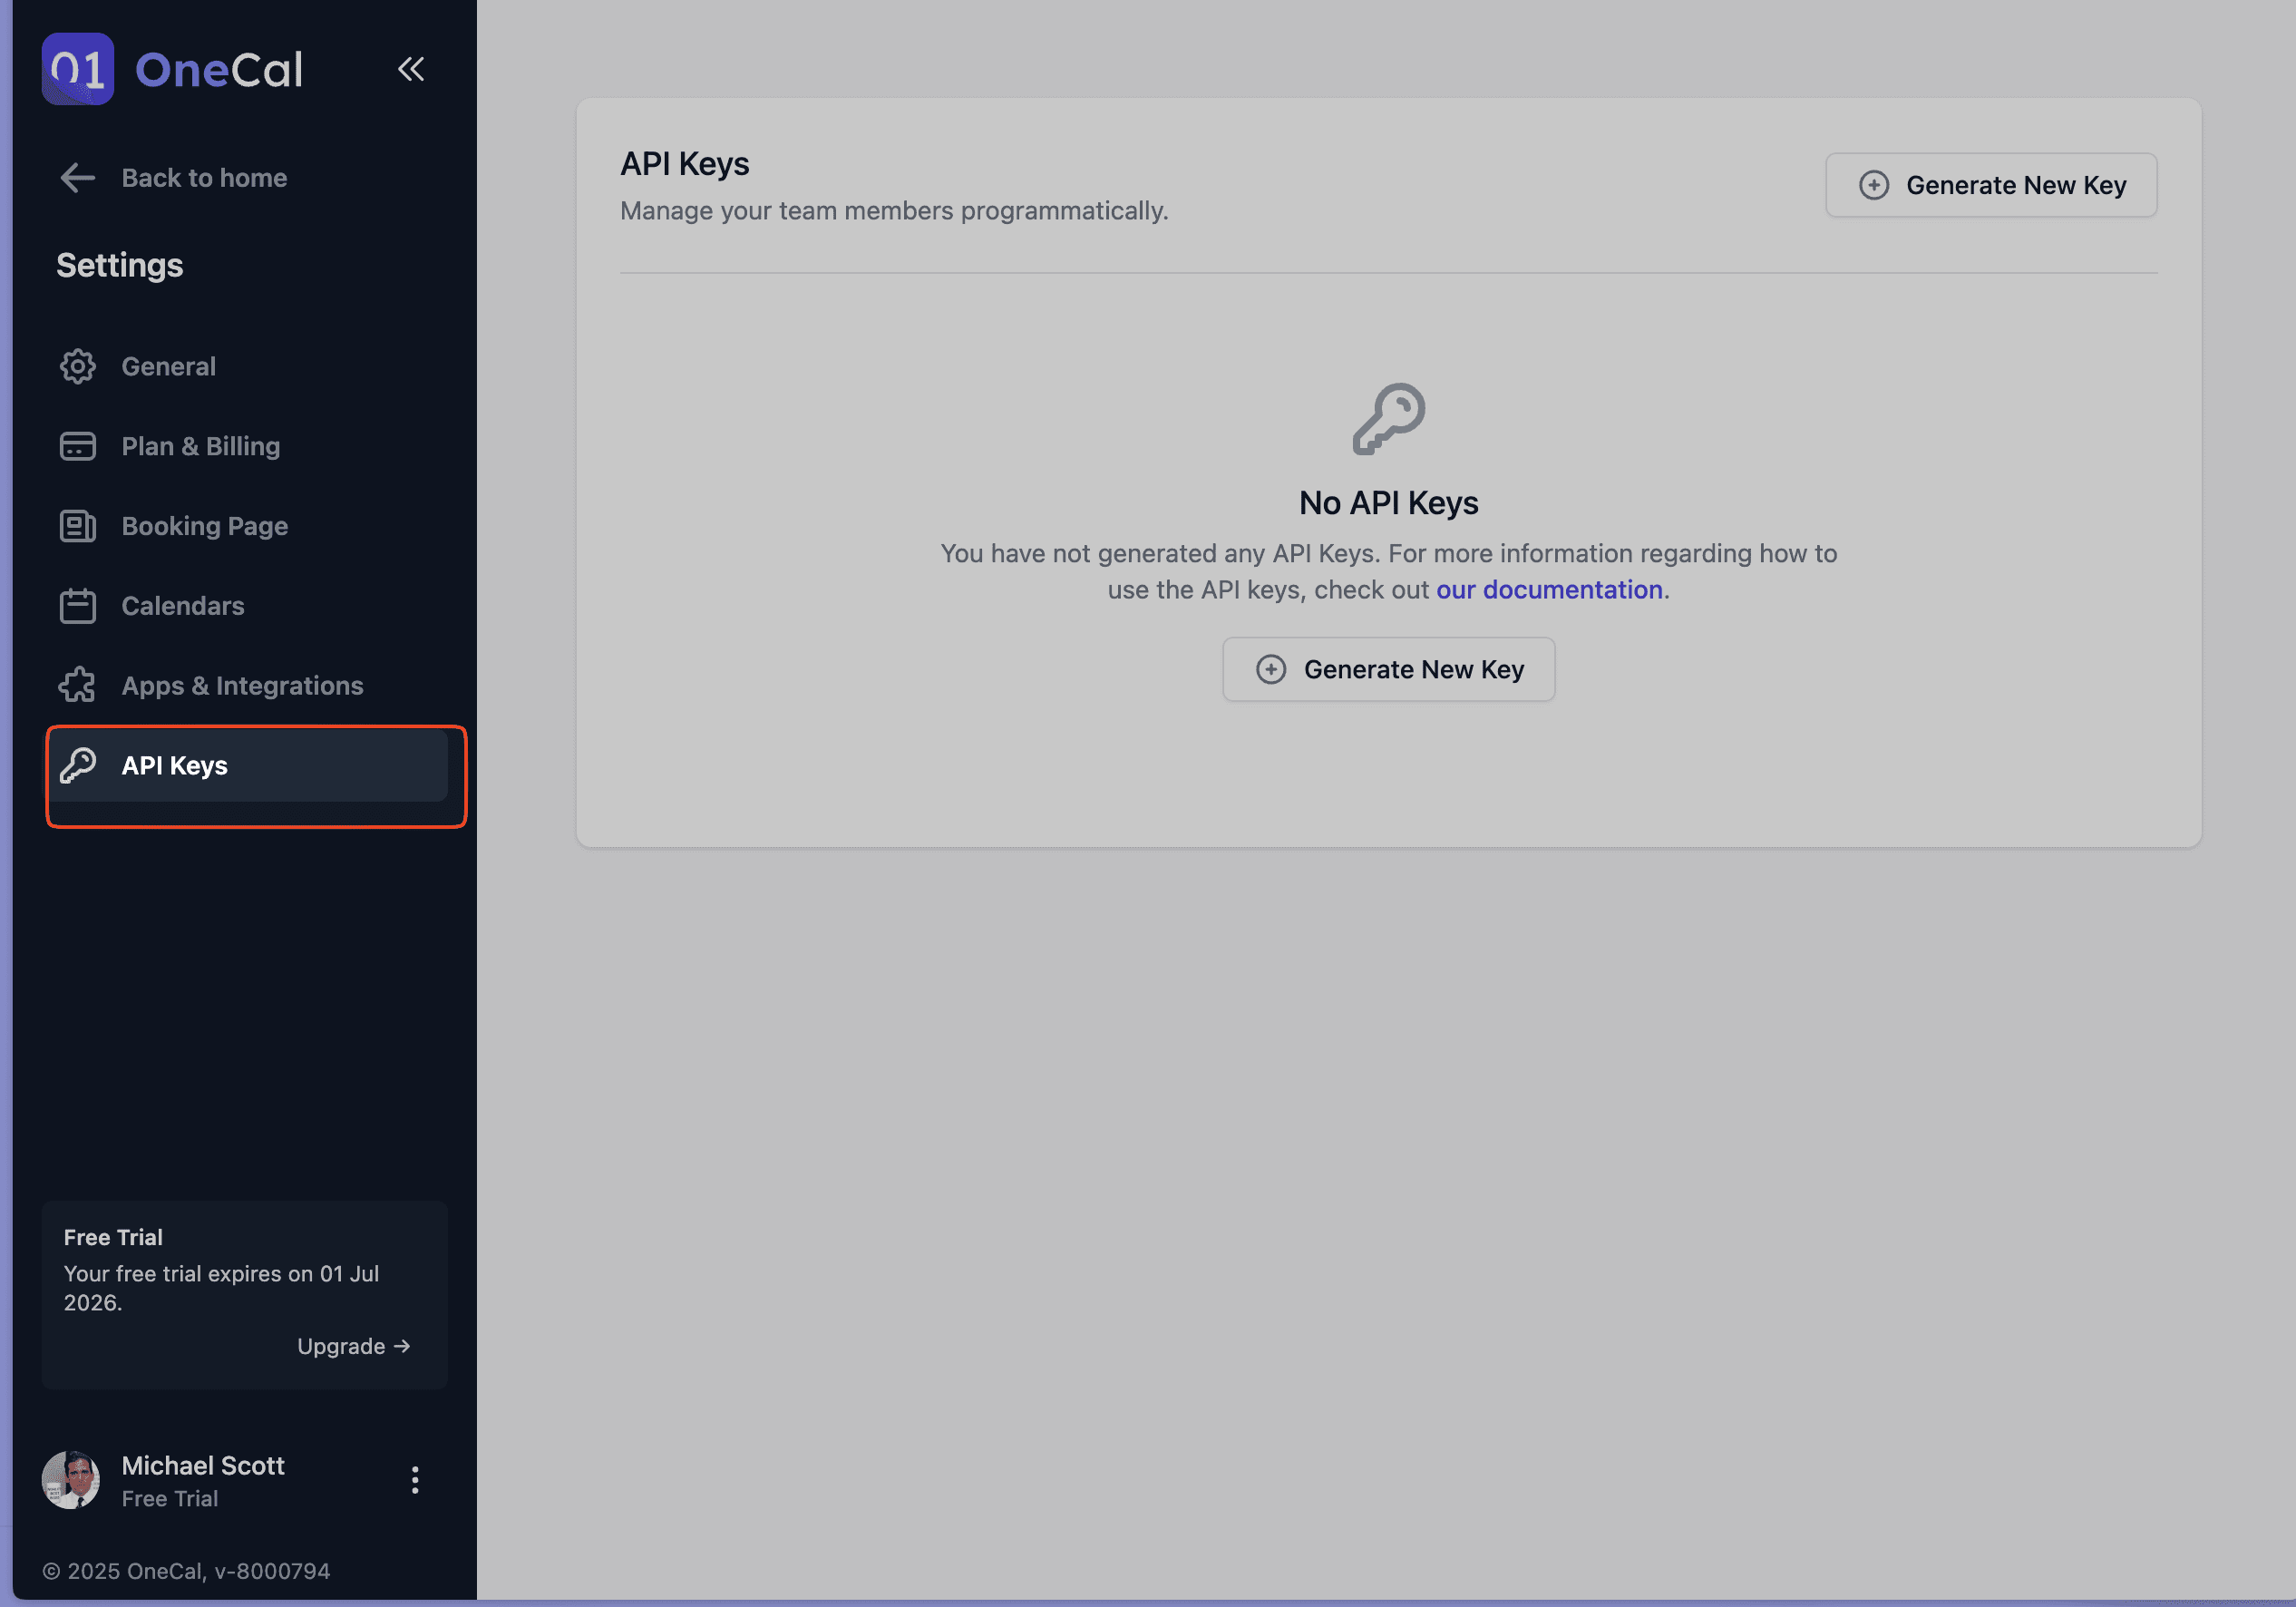Click Michael Scott's profile avatar
This screenshot has height=1607, width=2296.
coord(70,1480)
